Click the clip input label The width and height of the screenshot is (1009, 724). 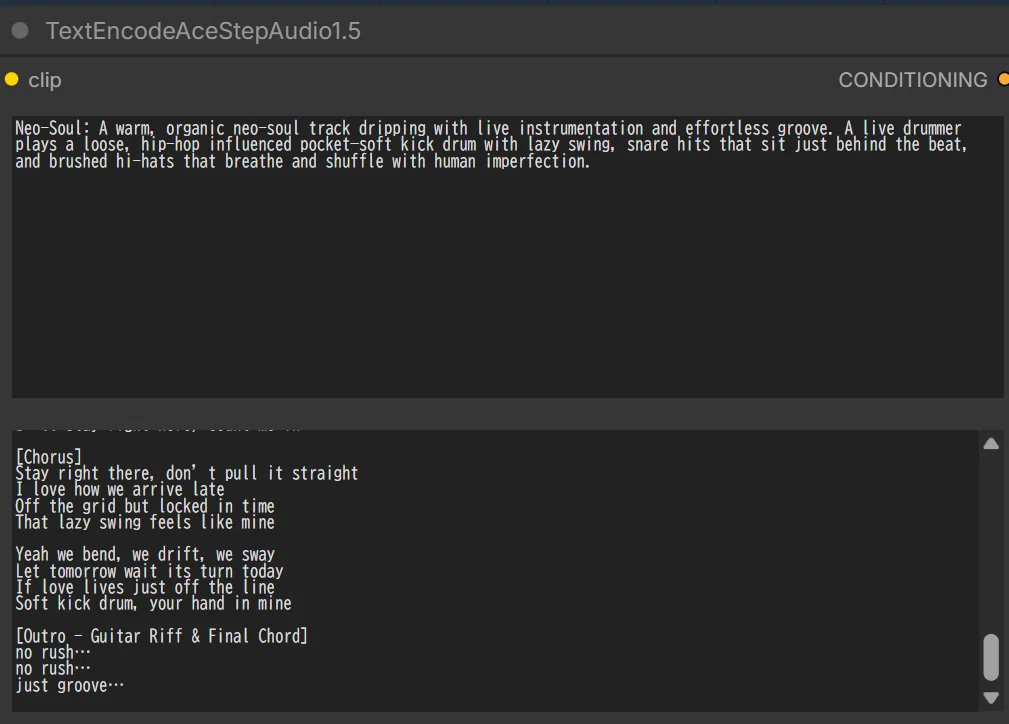(x=44, y=80)
